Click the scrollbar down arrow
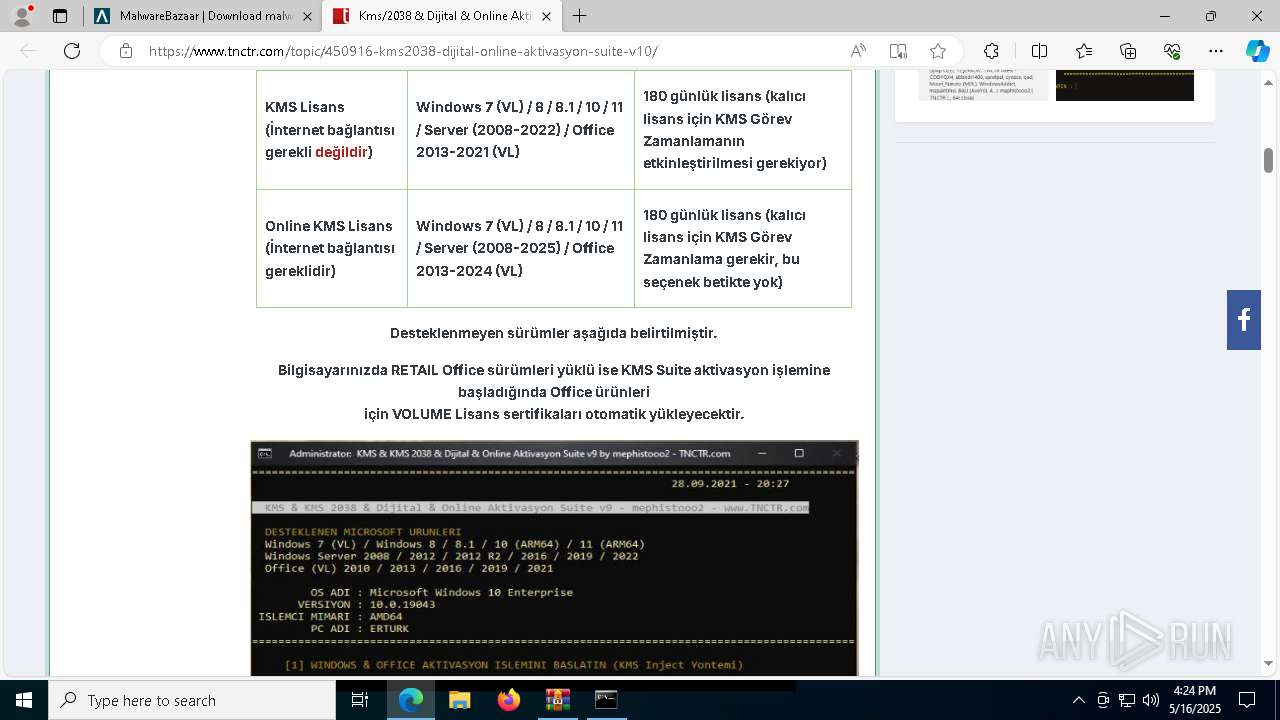Screen dimensions: 1280x720 click(x=1268, y=663)
